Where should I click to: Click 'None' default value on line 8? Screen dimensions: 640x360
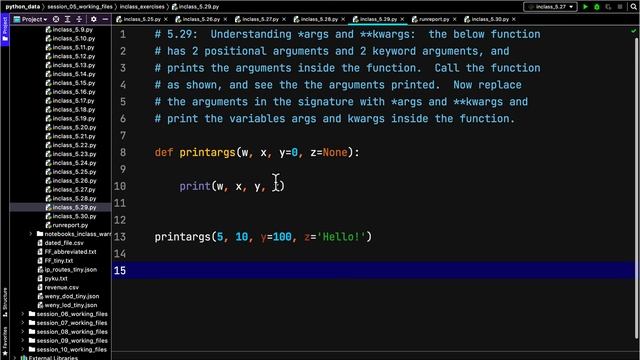[x=335, y=153]
